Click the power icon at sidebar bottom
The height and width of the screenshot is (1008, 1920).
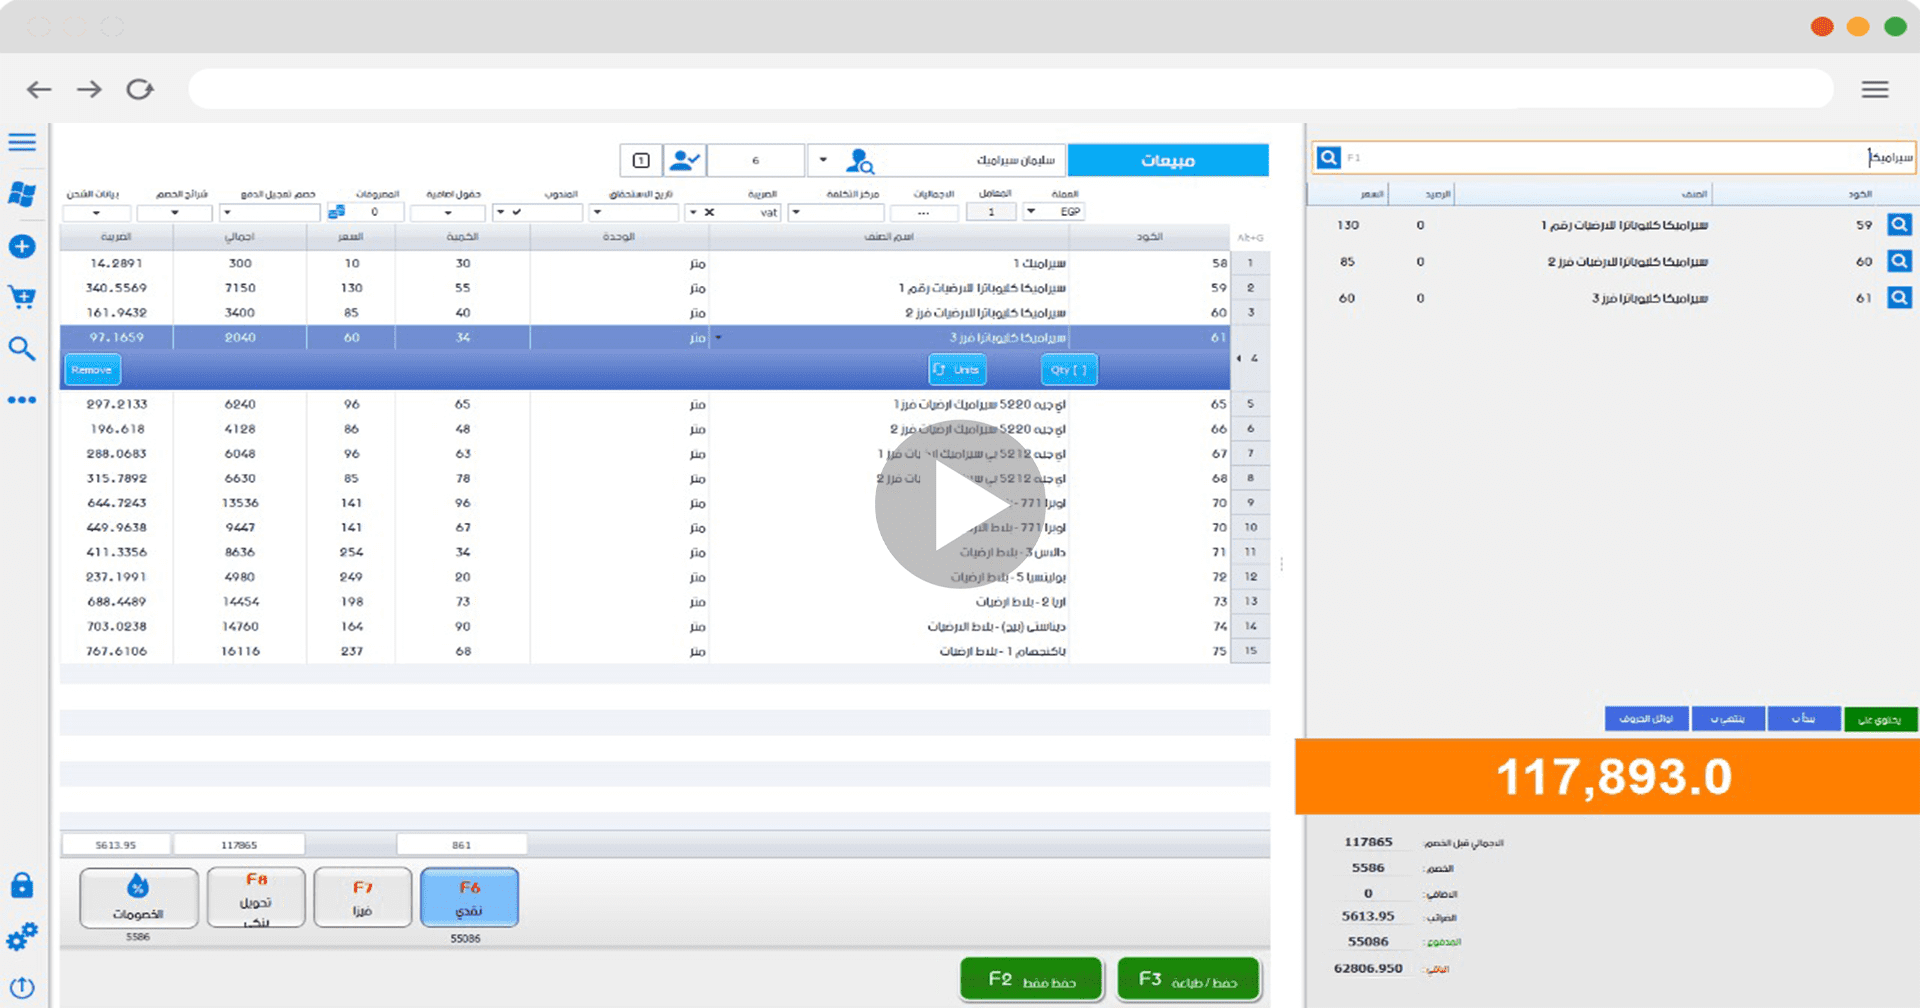[22, 988]
